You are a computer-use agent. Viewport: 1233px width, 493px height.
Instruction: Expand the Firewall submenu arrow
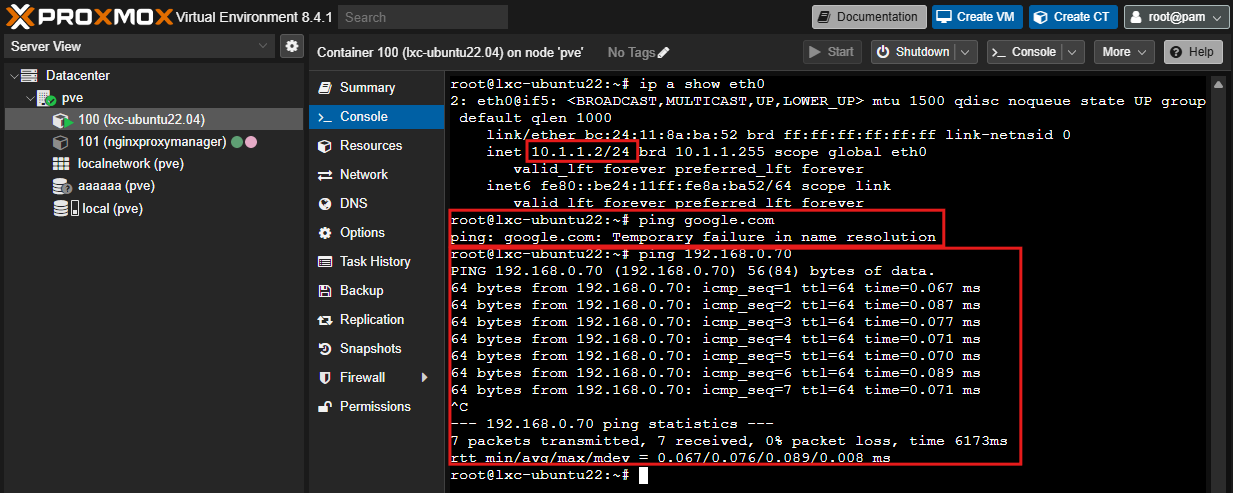tap(424, 378)
